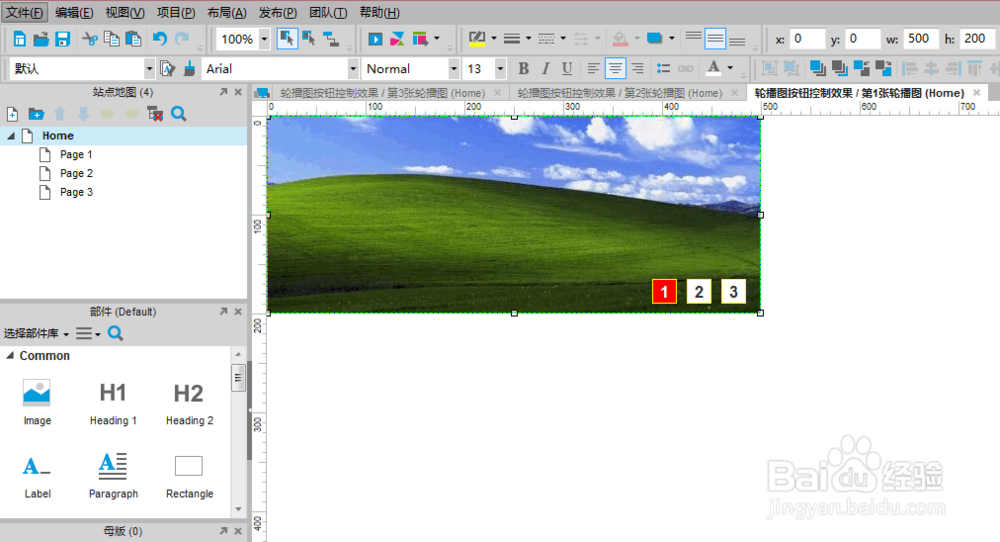Screen dimensions: 1000x542
Task: Click the Generate prototype icon
Action: (x=420, y=39)
